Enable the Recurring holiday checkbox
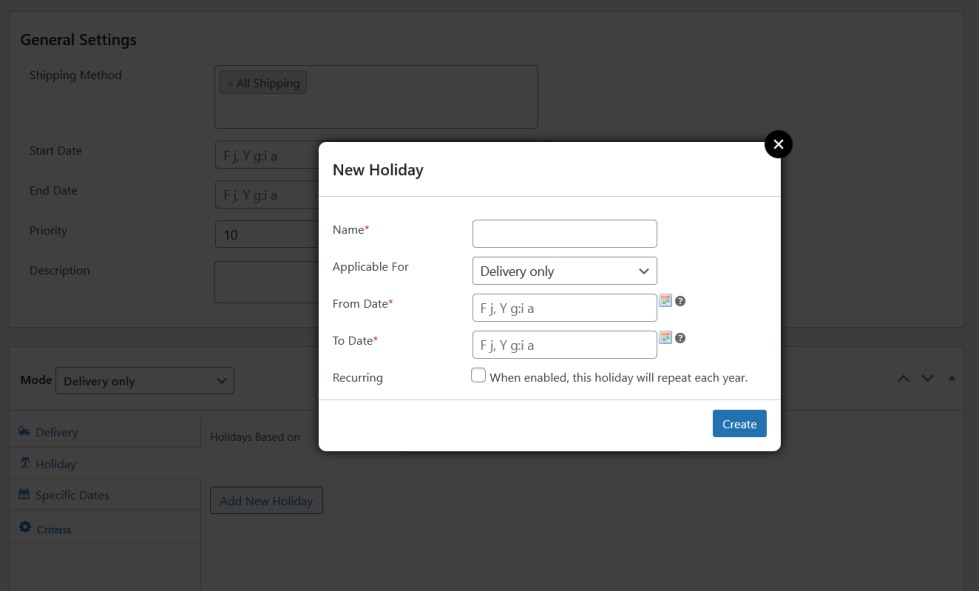This screenshot has width=979, height=591. click(479, 376)
